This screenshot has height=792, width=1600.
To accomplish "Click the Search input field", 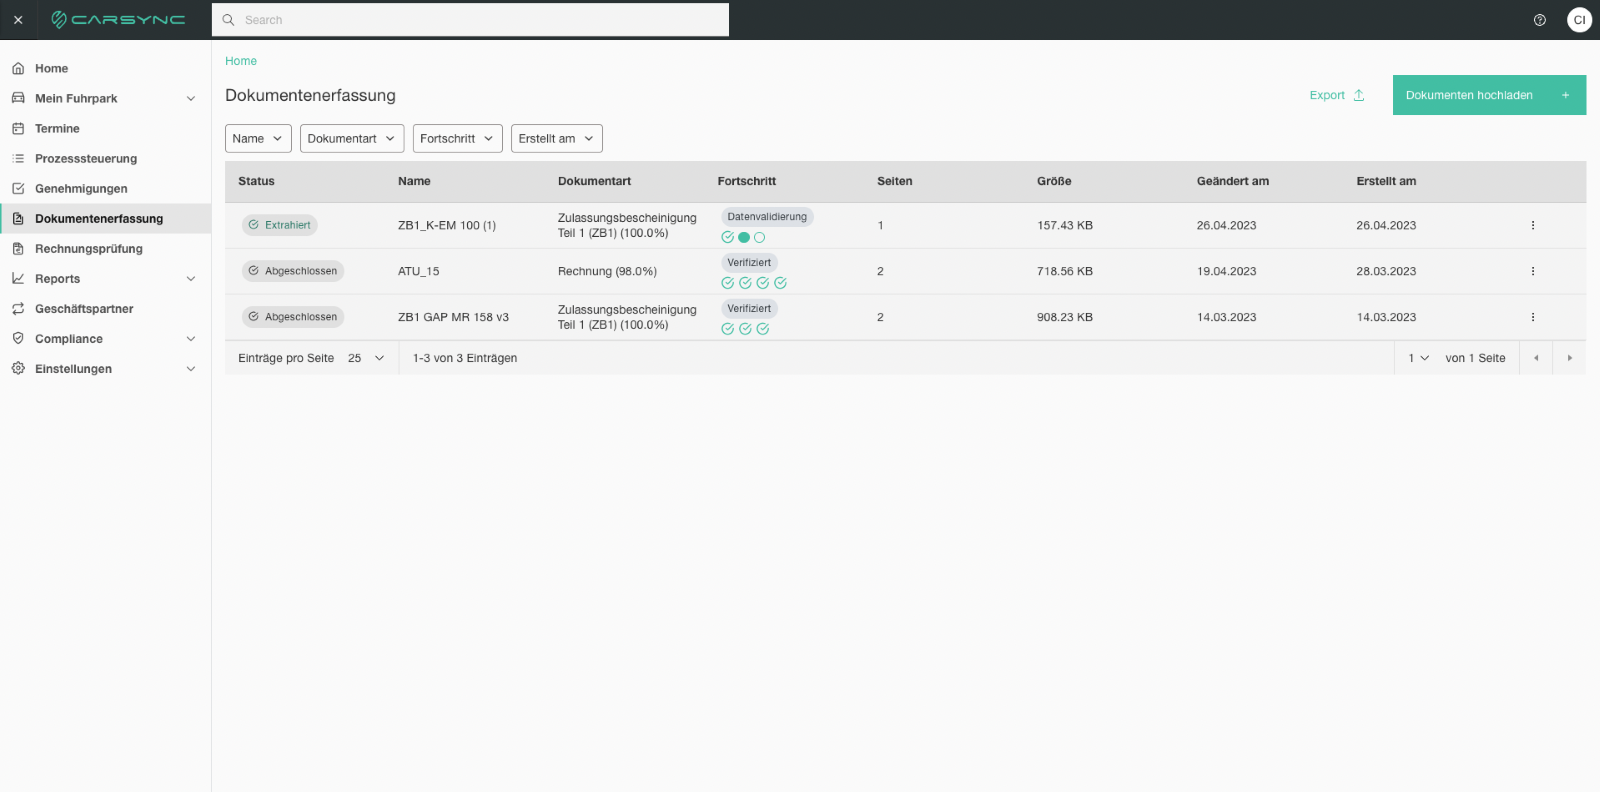I will (x=470, y=20).
